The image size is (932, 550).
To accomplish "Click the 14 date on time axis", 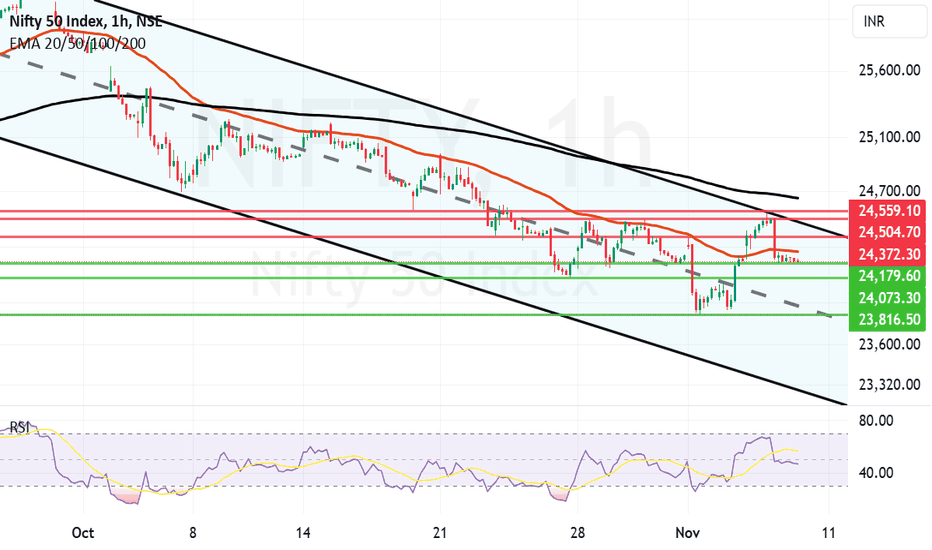I will 303,532.
